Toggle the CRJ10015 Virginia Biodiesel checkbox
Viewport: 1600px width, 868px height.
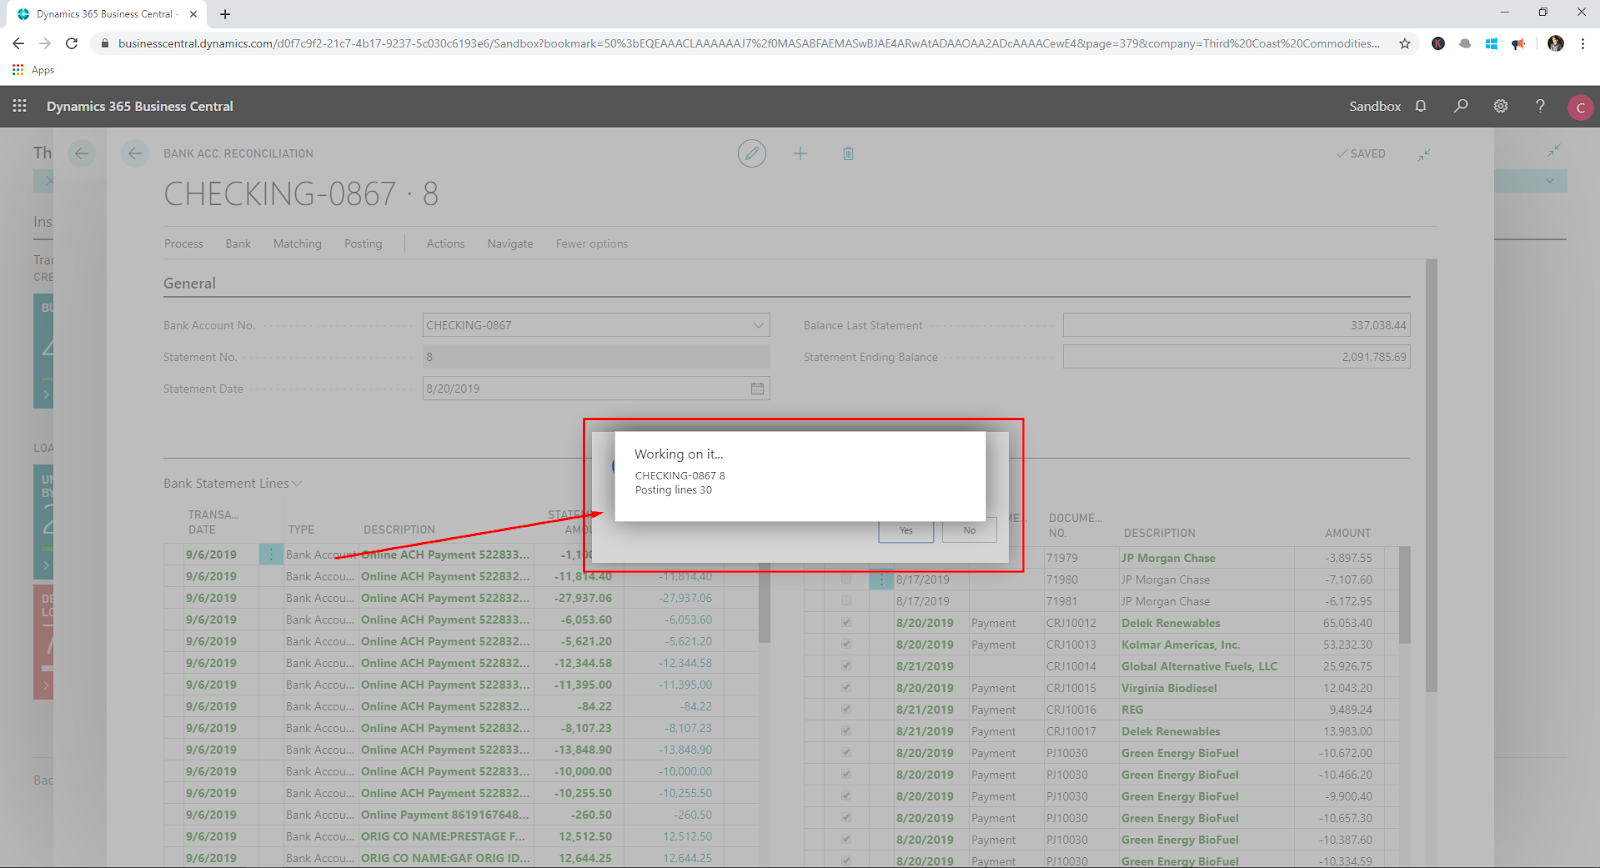846,688
